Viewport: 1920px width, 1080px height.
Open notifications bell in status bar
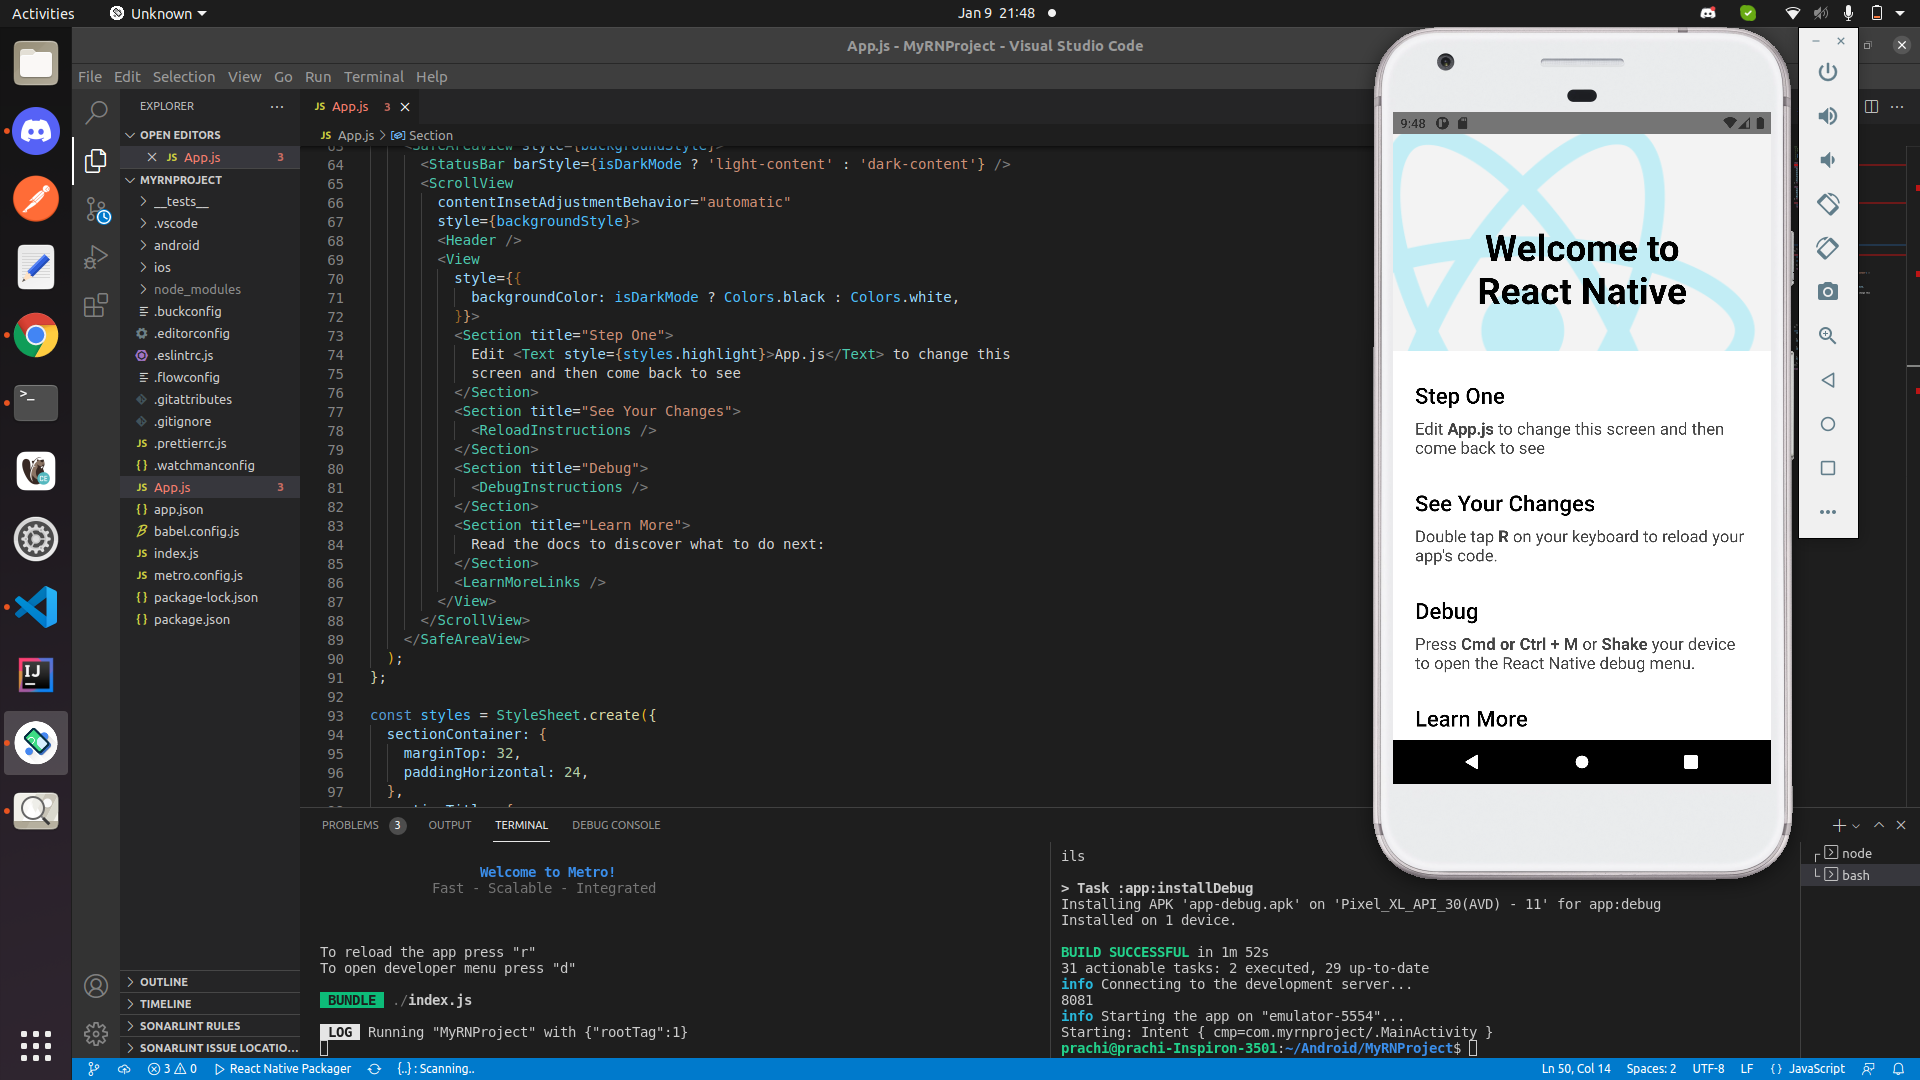tap(1898, 1069)
